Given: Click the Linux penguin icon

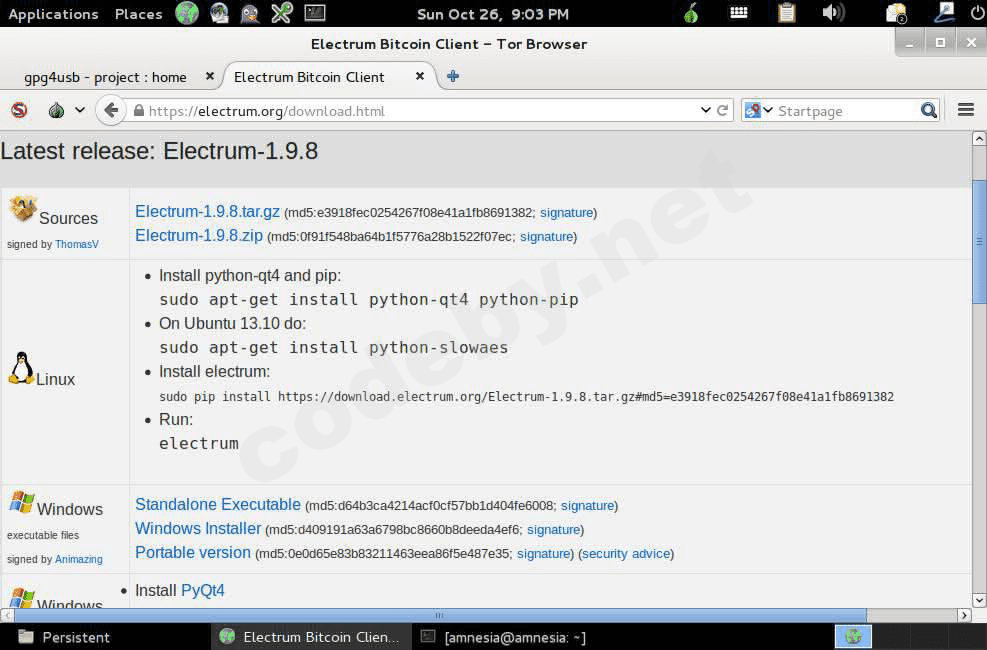Looking at the screenshot, I should [x=21, y=368].
